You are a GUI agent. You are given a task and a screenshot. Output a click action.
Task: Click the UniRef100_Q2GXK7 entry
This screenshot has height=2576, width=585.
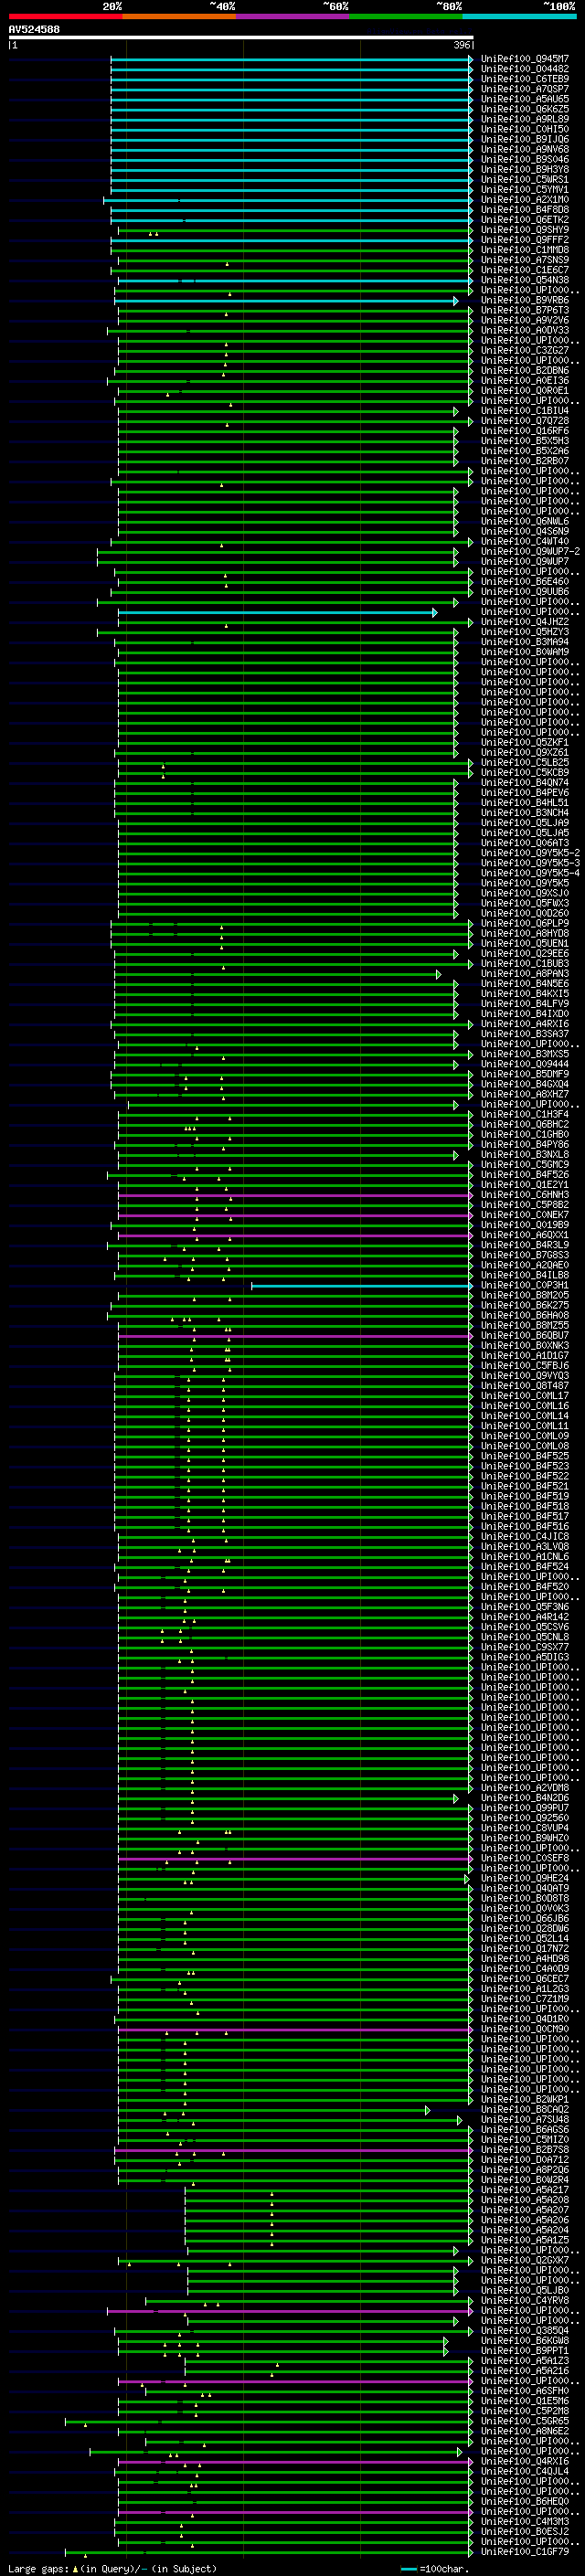point(525,2260)
